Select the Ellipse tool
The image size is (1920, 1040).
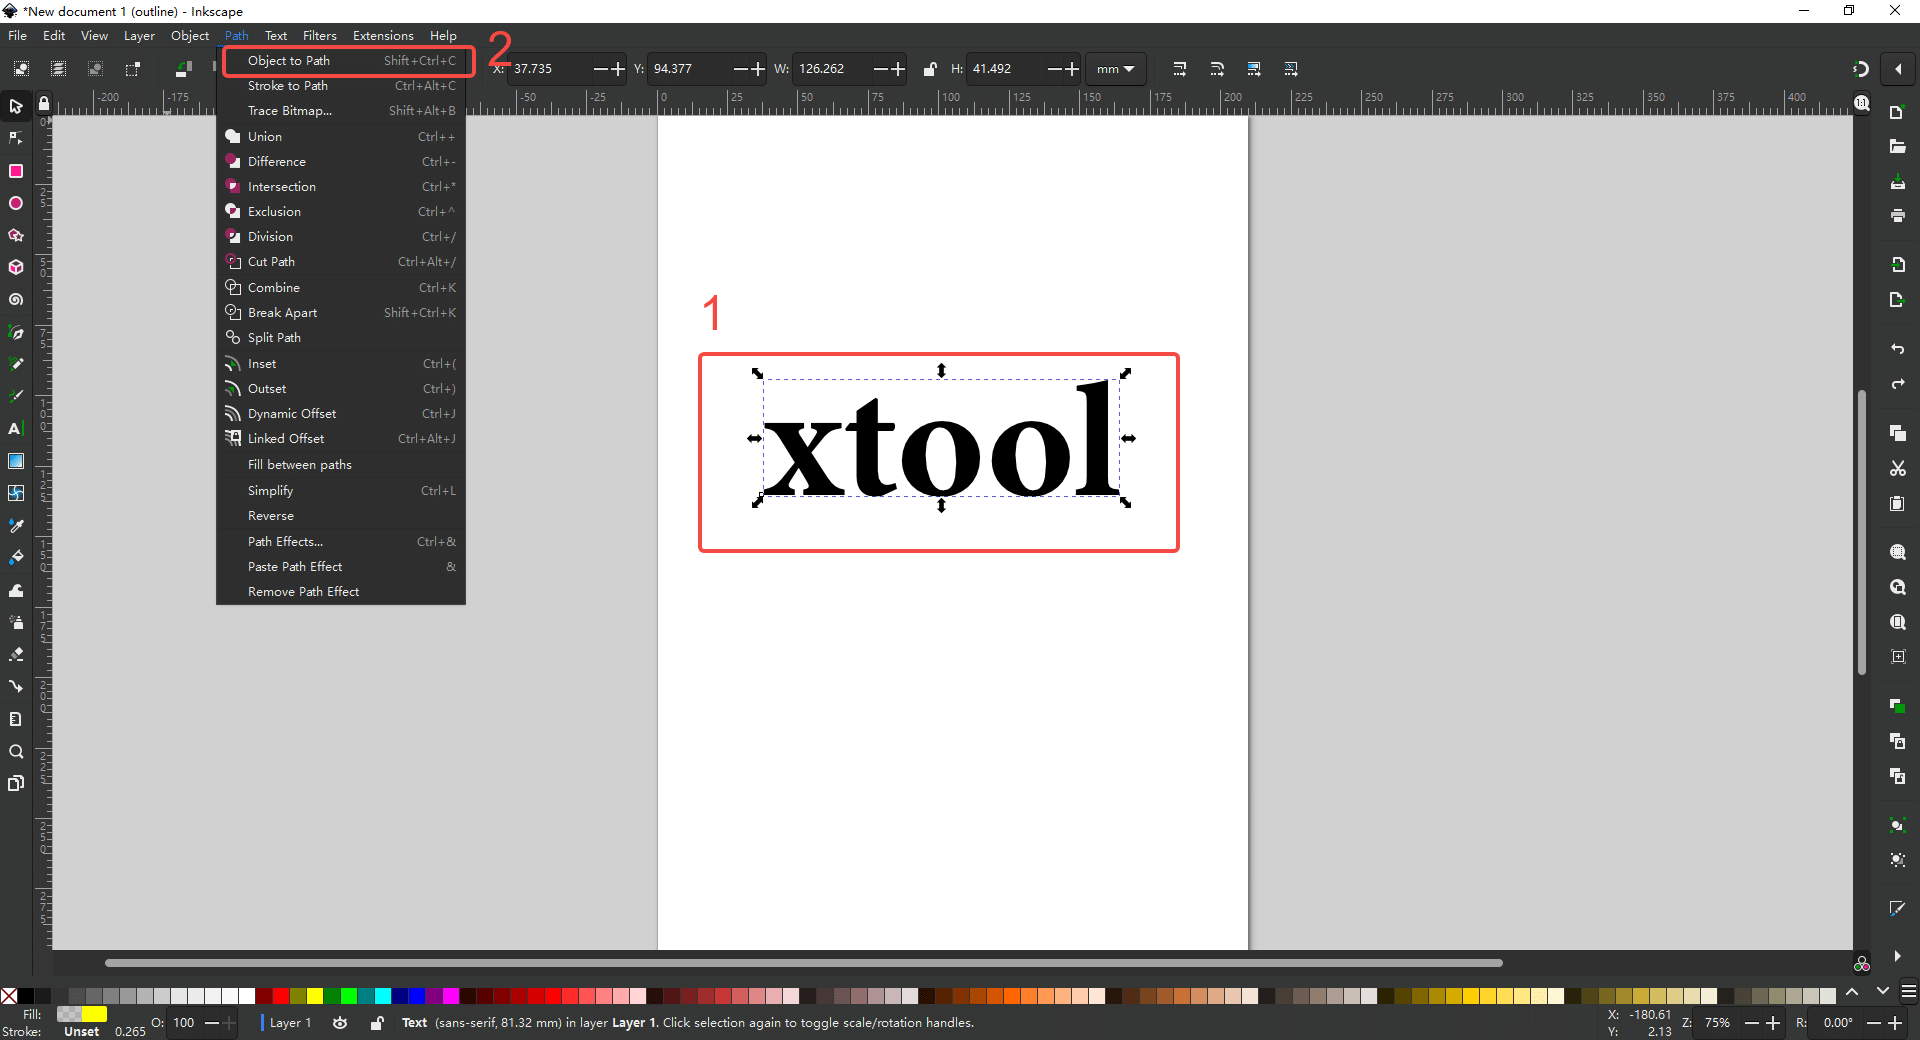click(x=16, y=203)
